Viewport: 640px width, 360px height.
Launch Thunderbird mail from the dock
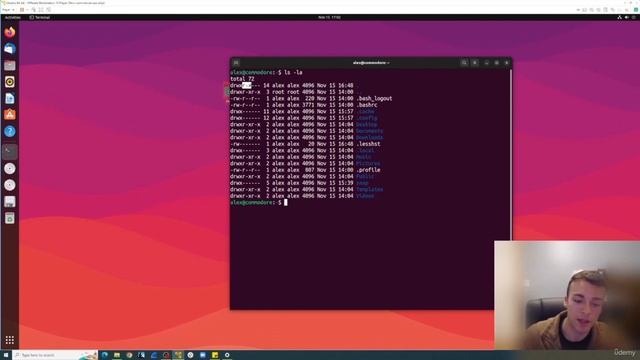(10, 49)
